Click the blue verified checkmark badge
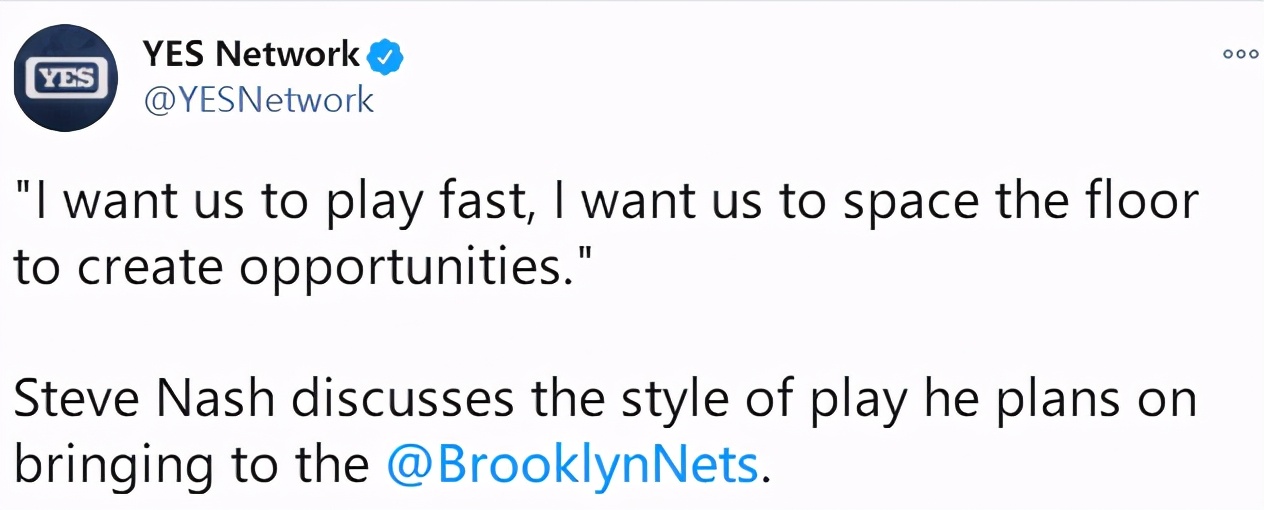 (x=386, y=58)
